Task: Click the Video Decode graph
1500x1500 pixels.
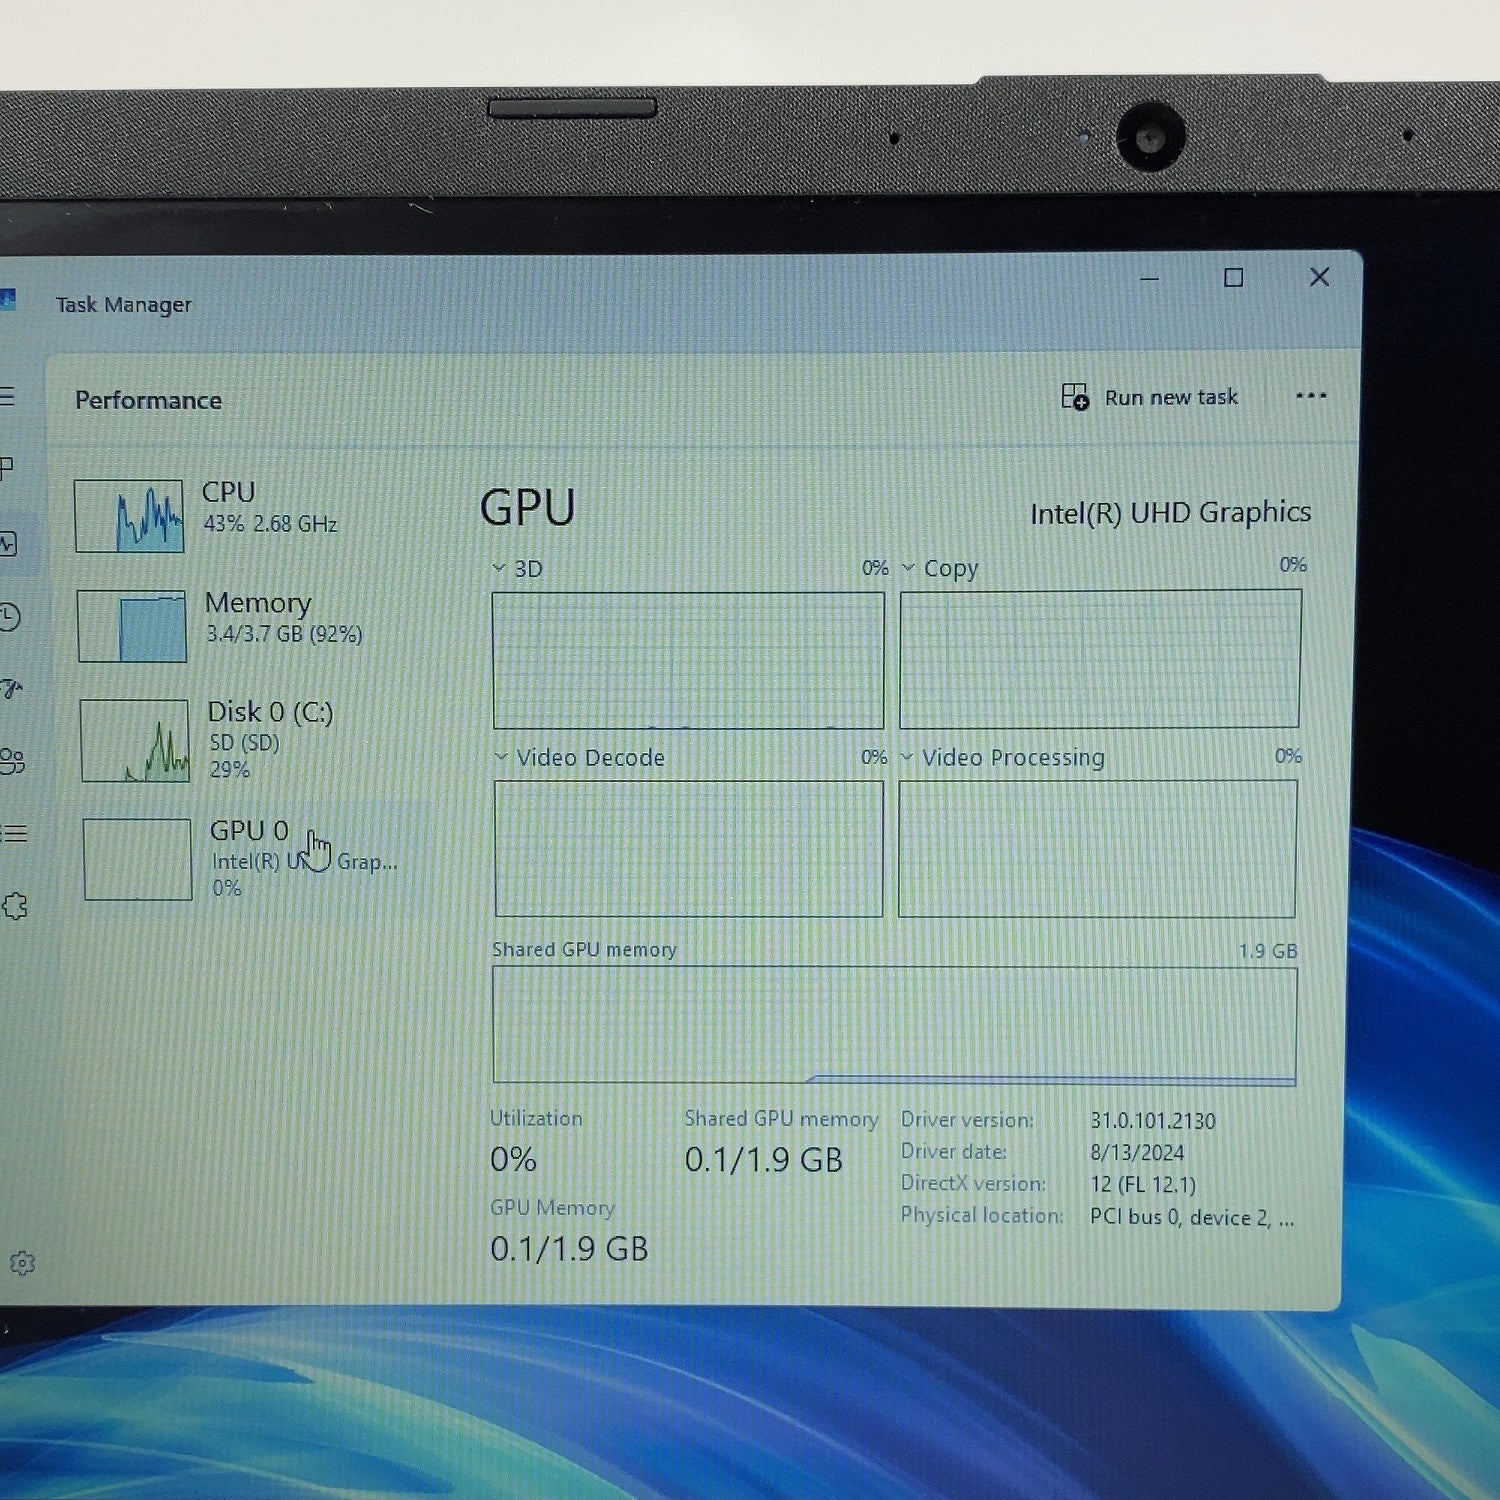Action: point(689,849)
